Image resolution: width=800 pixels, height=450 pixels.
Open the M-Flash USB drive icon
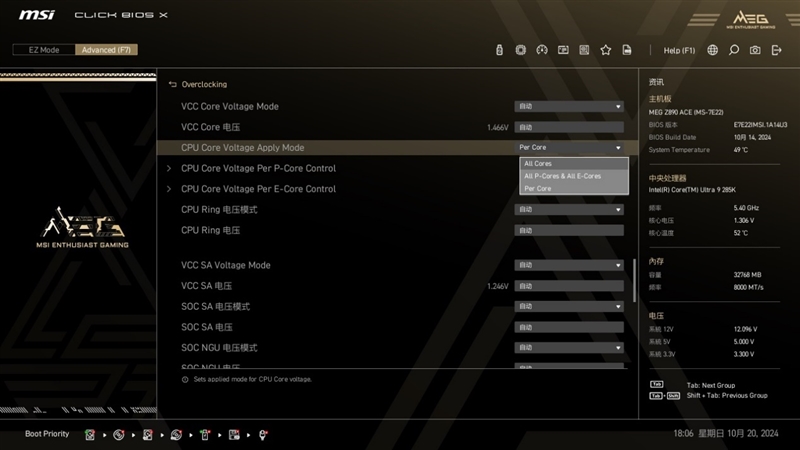499,50
